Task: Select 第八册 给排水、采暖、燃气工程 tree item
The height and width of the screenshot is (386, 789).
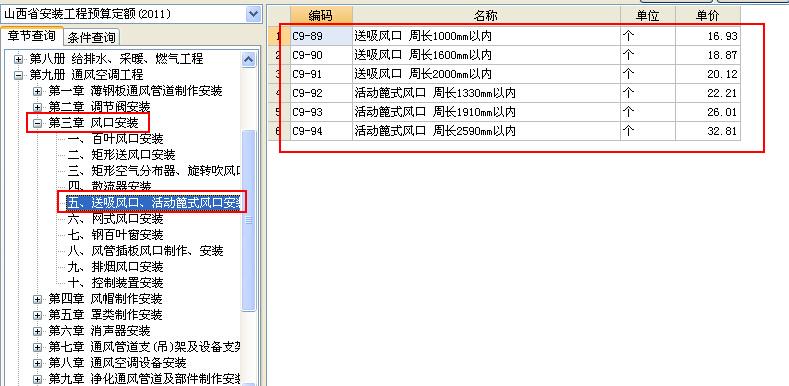Action: click(x=116, y=59)
